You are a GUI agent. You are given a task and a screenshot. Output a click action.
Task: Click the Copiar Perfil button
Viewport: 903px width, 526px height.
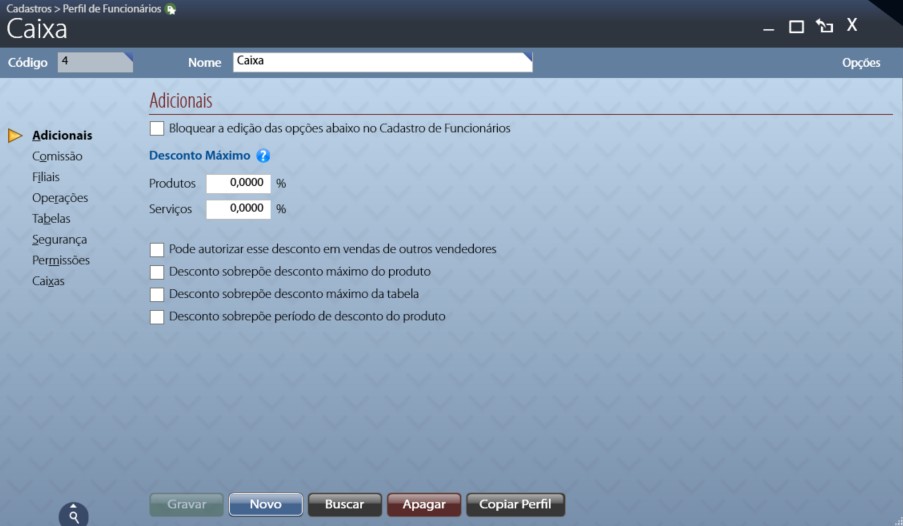point(515,505)
